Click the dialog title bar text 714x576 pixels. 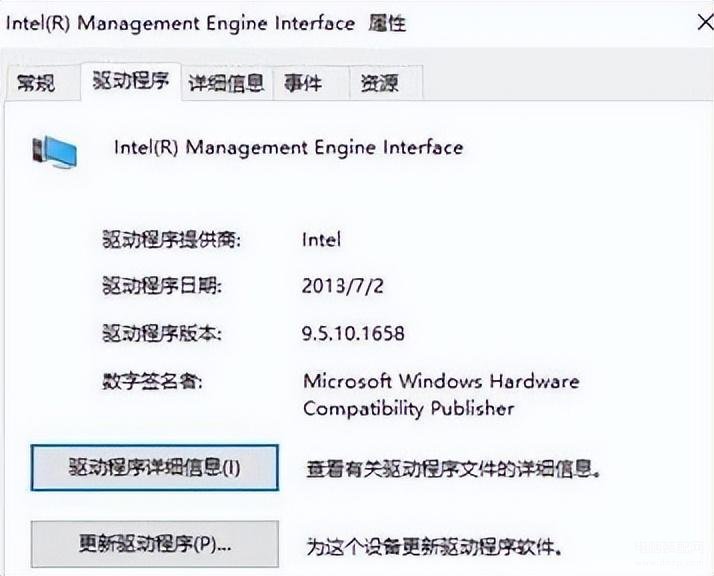(x=205, y=23)
